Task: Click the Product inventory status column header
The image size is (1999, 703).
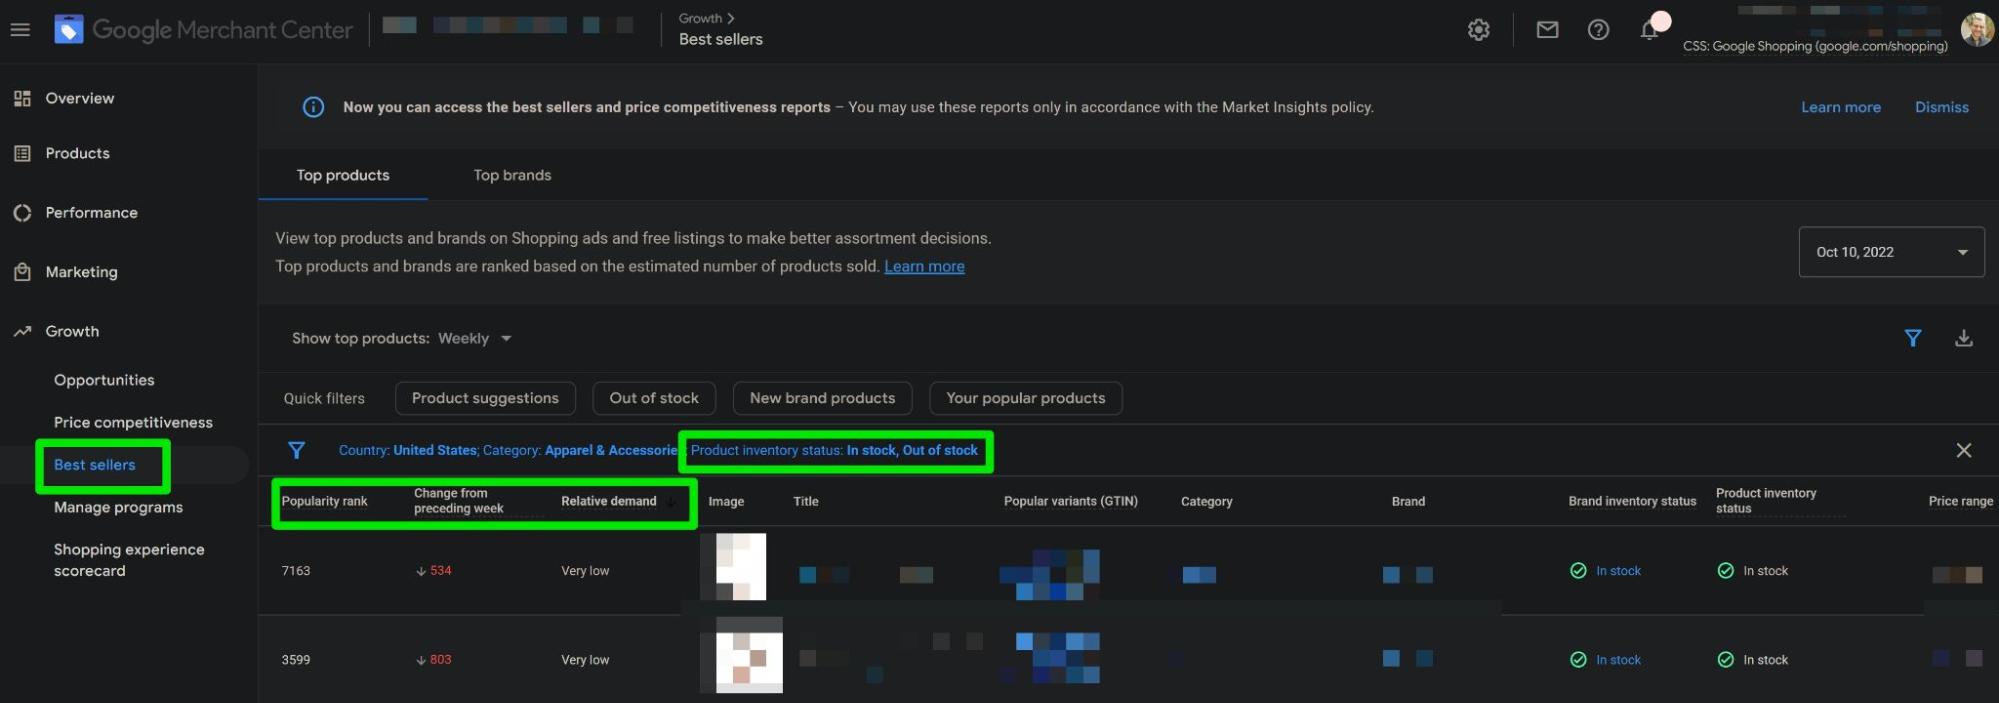Action: [1766, 501]
